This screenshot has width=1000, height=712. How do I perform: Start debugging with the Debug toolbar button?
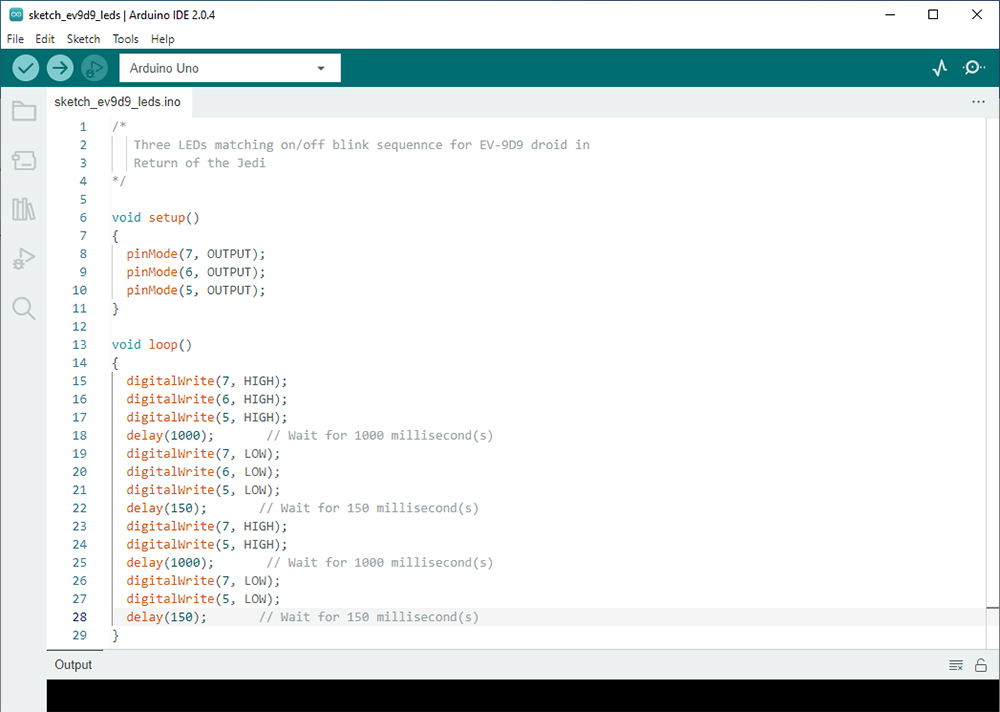(x=94, y=68)
